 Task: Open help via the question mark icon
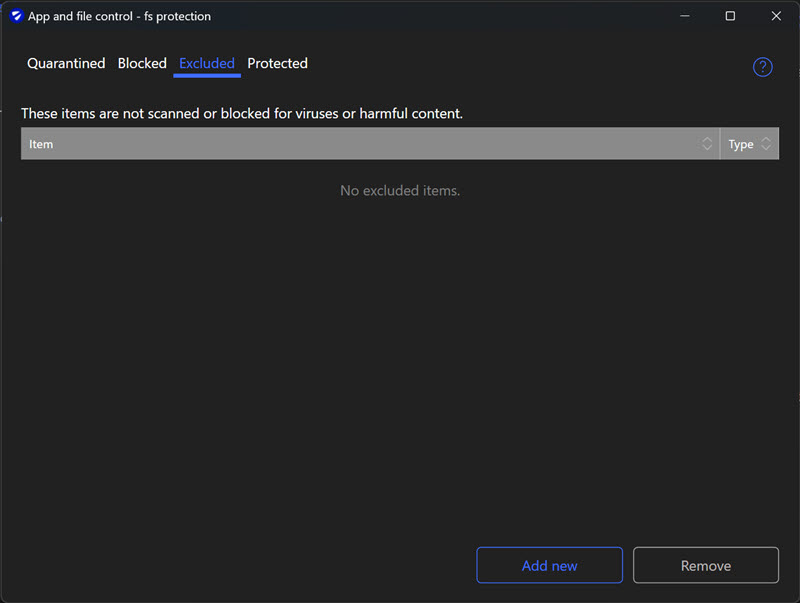click(763, 67)
